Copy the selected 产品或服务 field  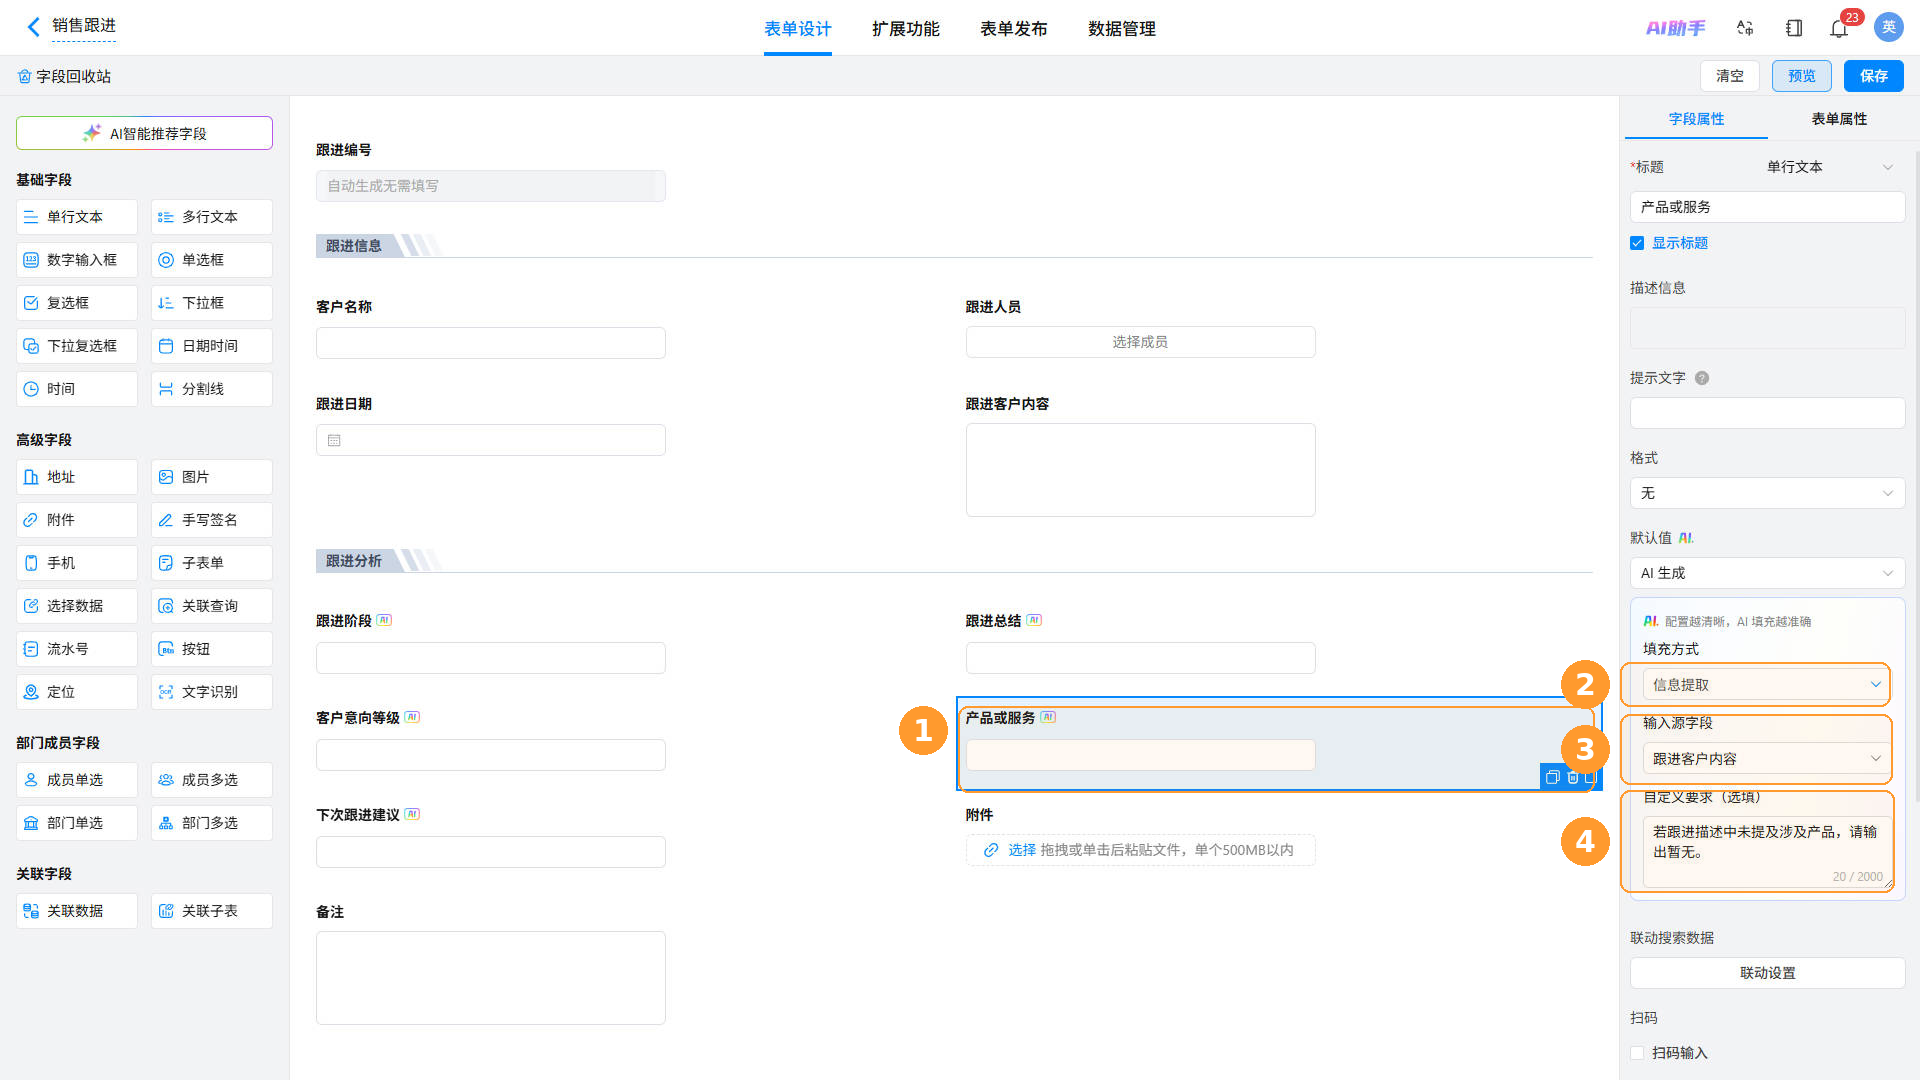(1552, 777)
